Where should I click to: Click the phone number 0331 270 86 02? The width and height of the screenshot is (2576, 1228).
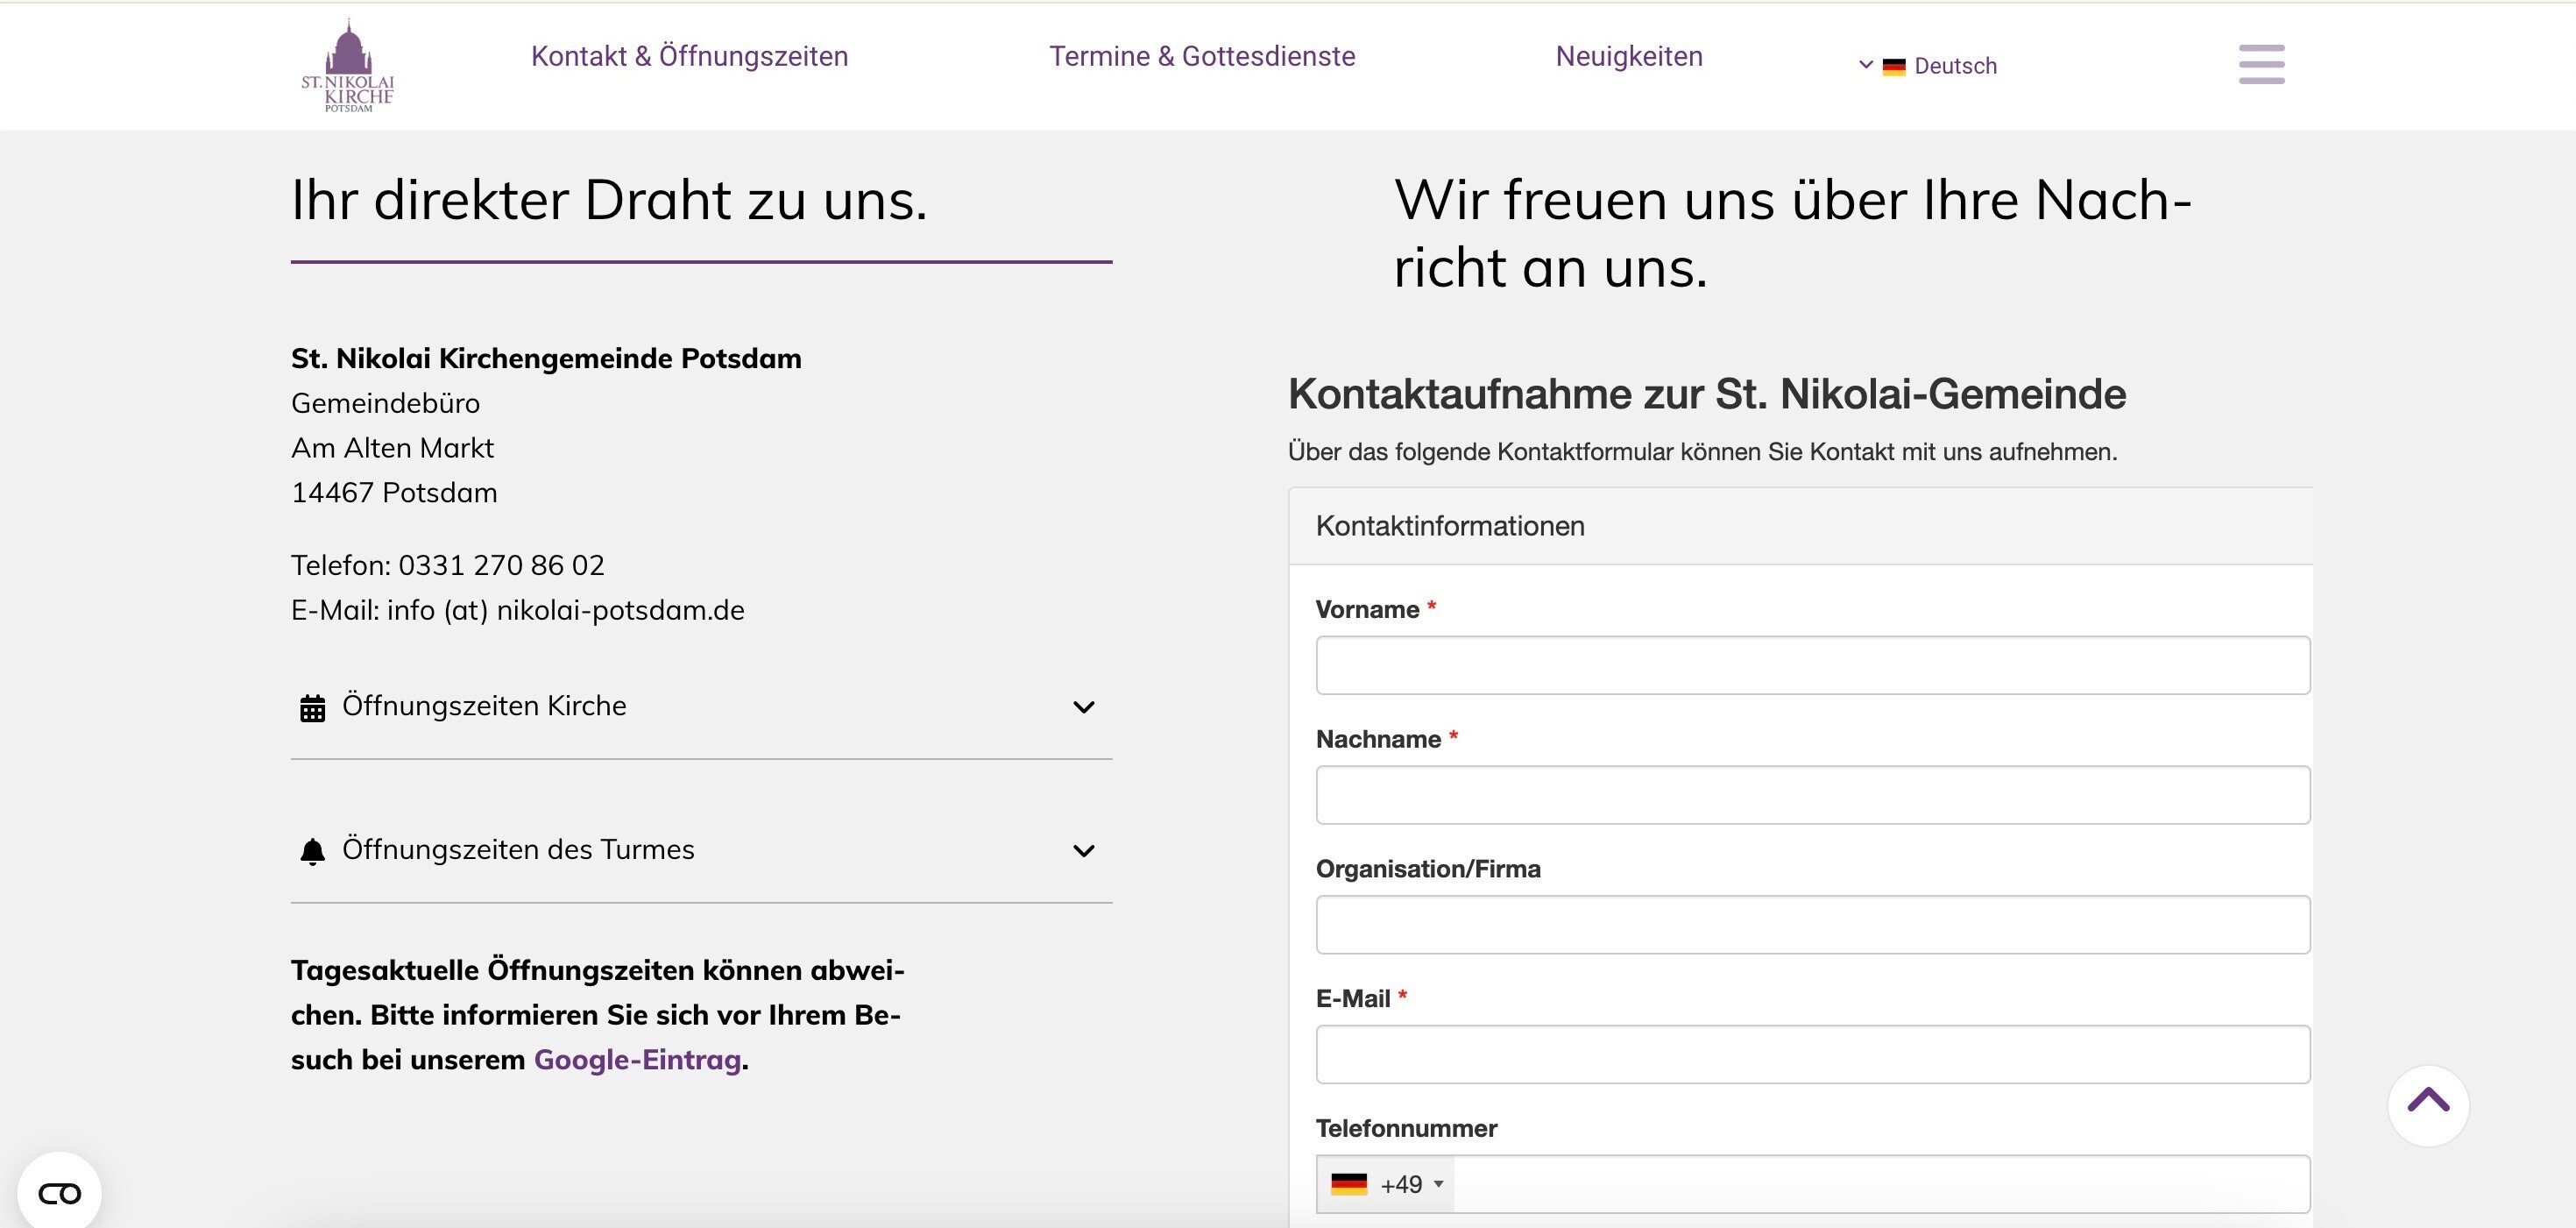click(x=501, y=565)
